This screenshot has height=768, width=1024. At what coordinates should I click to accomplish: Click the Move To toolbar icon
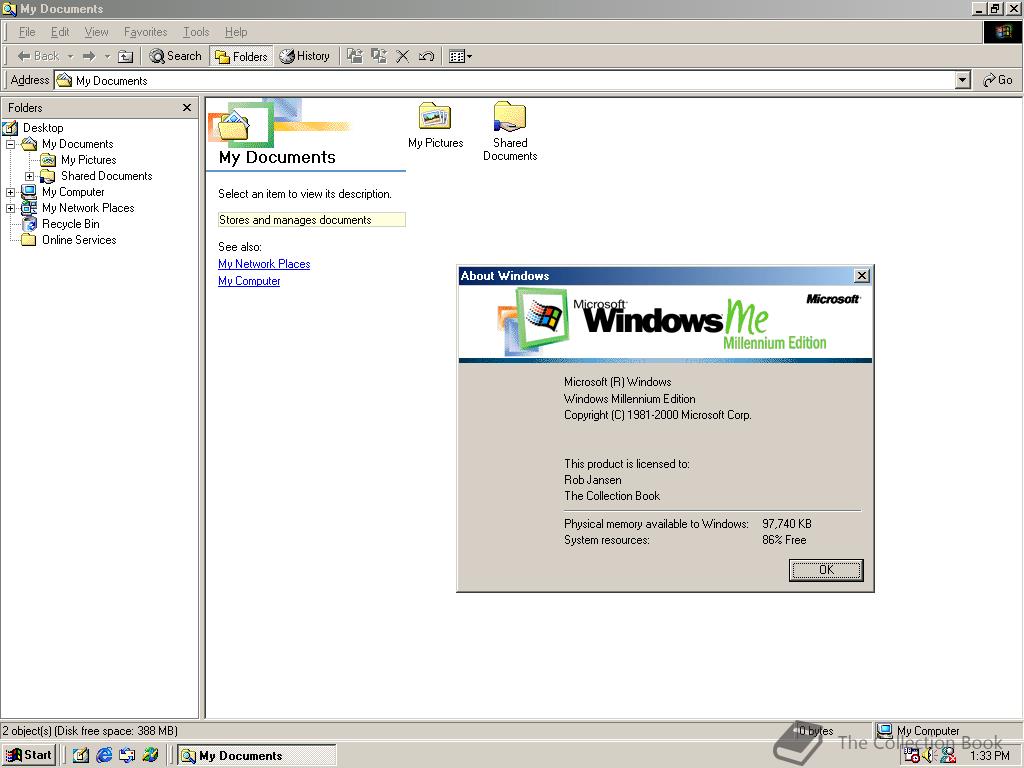click(355, 56)
